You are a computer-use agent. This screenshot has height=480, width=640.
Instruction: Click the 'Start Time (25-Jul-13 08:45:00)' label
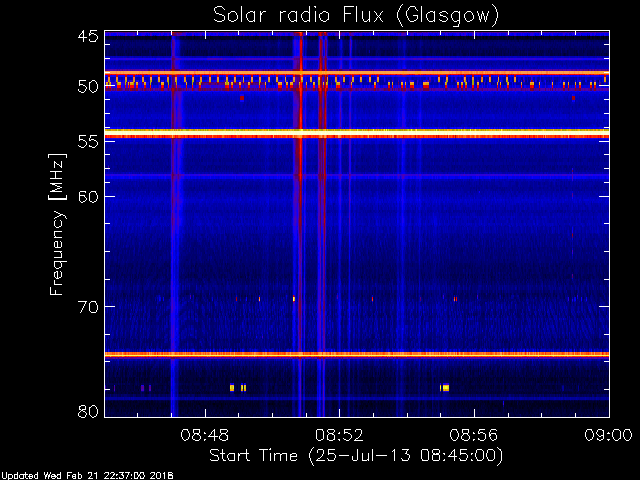click(356, 456)
